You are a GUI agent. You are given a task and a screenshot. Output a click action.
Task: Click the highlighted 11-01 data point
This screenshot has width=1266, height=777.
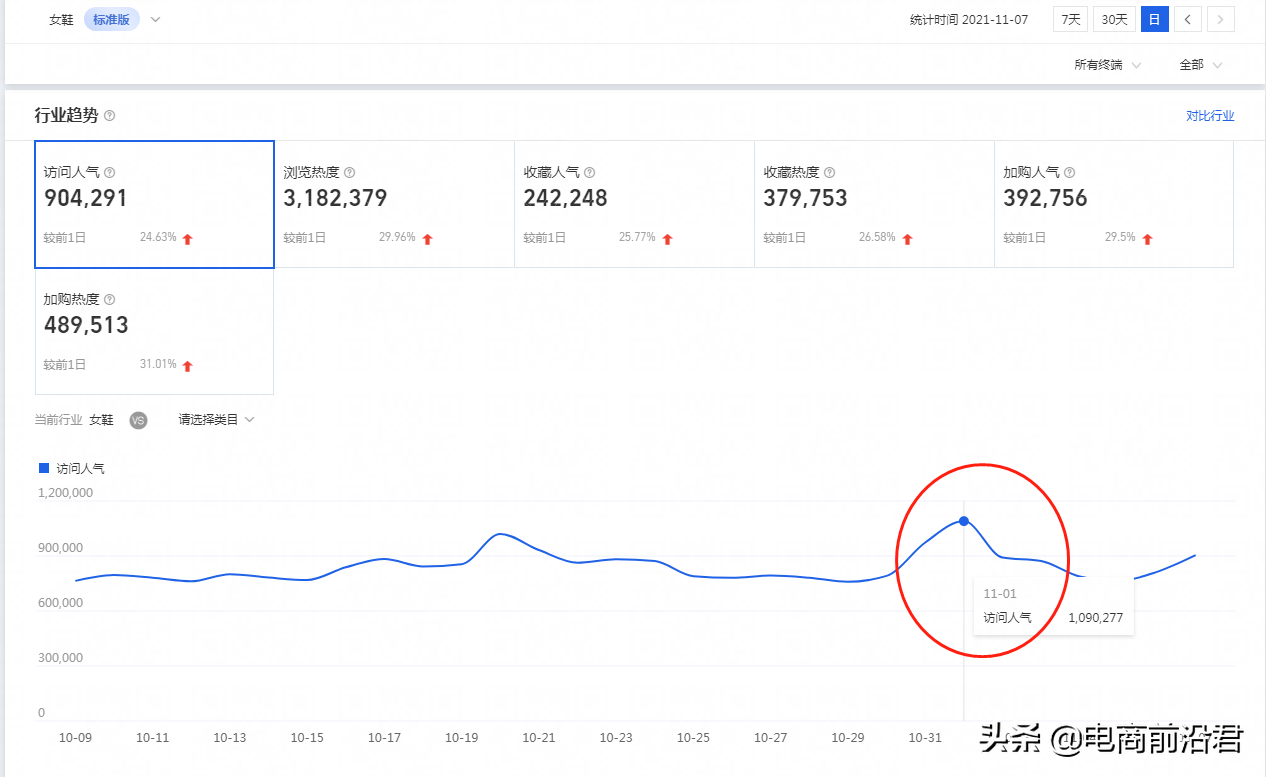point(963,521)
